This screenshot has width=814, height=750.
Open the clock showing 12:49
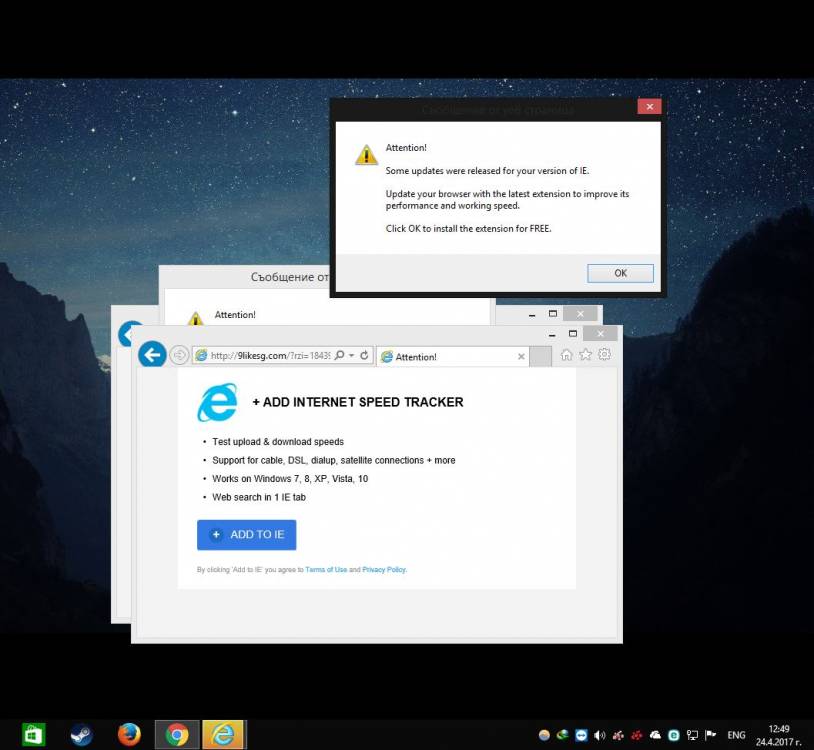(779, 735)
